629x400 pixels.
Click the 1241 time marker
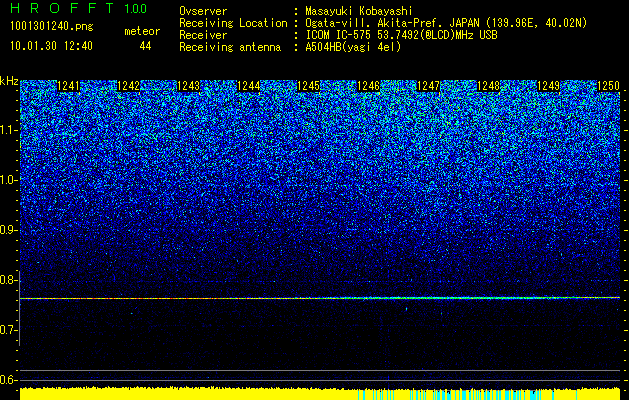[69, 86]
